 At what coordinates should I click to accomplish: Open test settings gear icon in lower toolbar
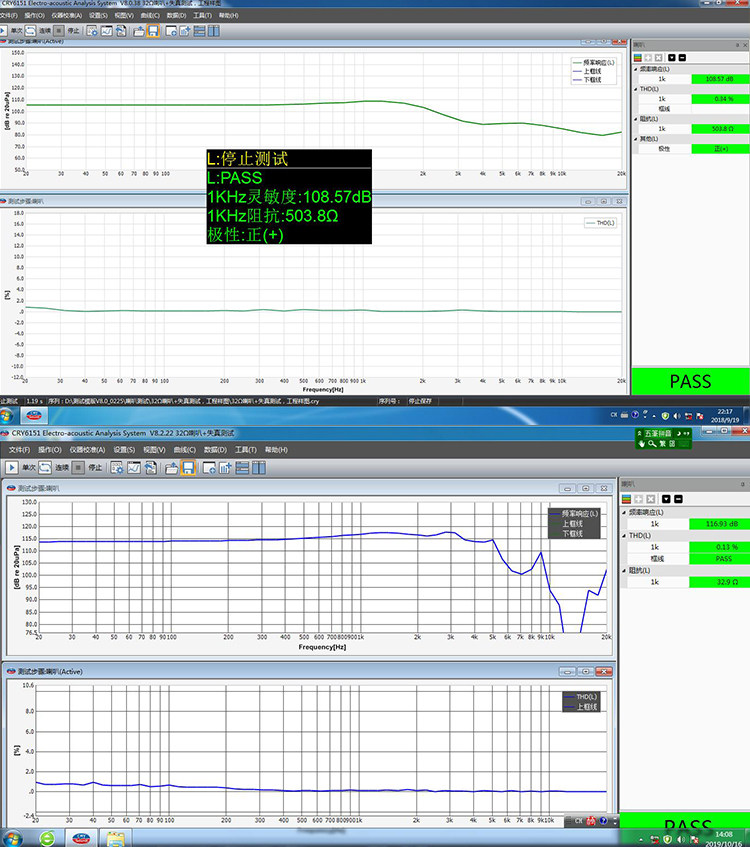(117, 468)
